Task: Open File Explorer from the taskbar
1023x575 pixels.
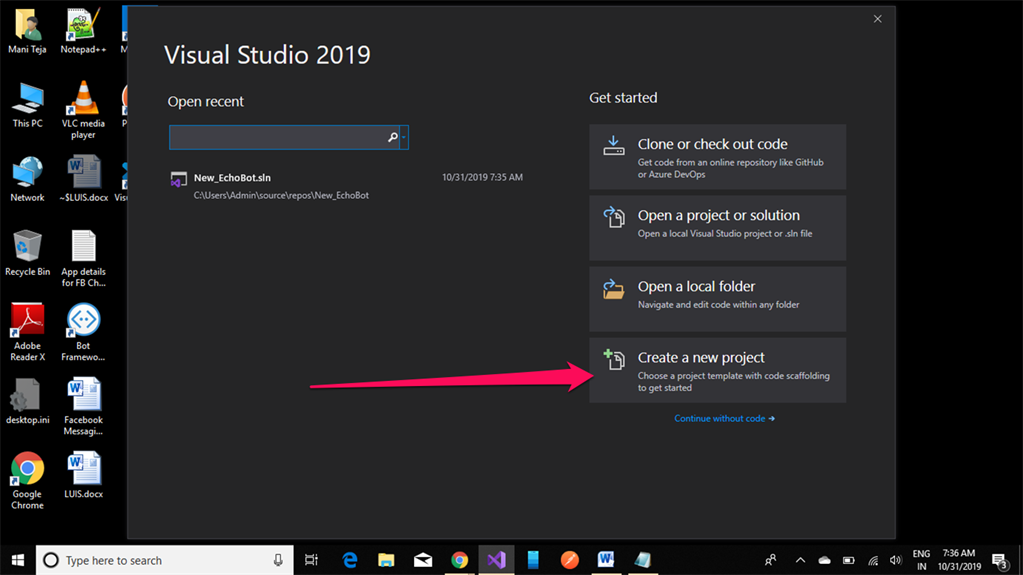Action: (386, 560)
